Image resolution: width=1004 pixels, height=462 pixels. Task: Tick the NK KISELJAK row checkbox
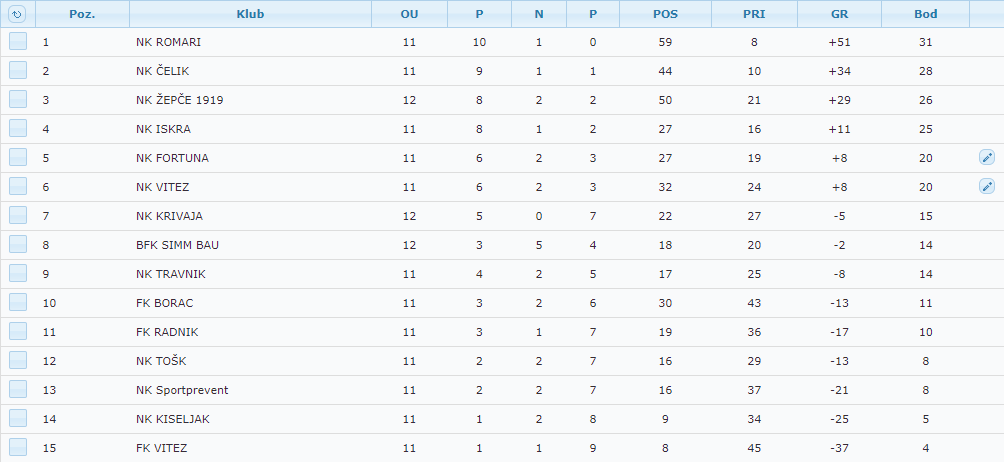click(x=18, y=419)
